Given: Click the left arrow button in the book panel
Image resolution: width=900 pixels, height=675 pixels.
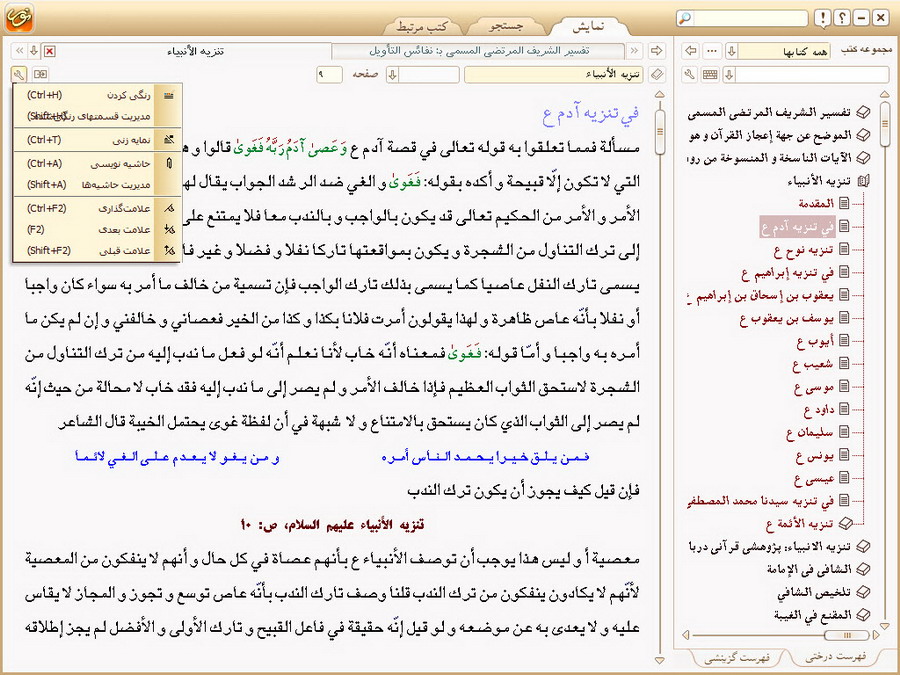Looking at the screenshot, I should pyautogui.click(x=691, y=51).
